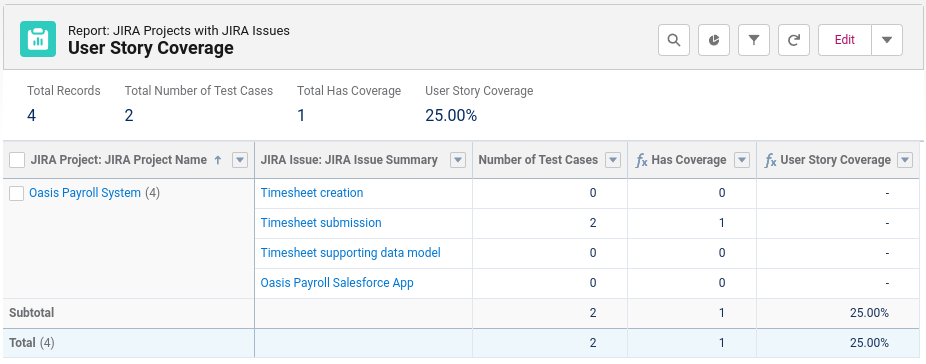The width and height of the screenshot is (926, 364).
Task: Open JIRA Project Name column menu dropdown
Action: point(240,160)
